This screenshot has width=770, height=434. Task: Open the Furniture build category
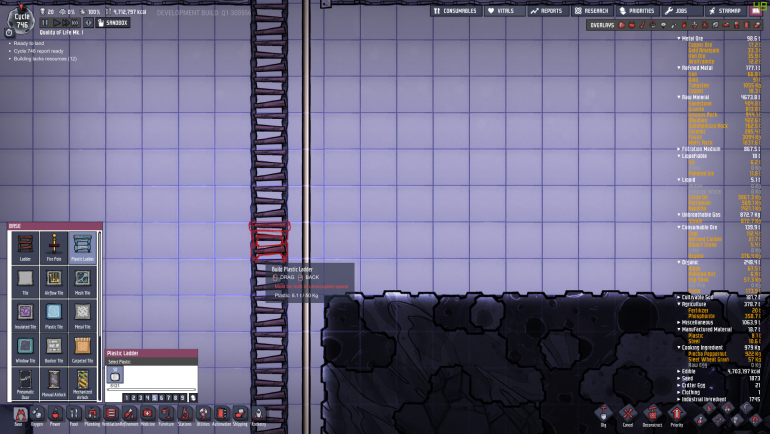click(166, 415)
